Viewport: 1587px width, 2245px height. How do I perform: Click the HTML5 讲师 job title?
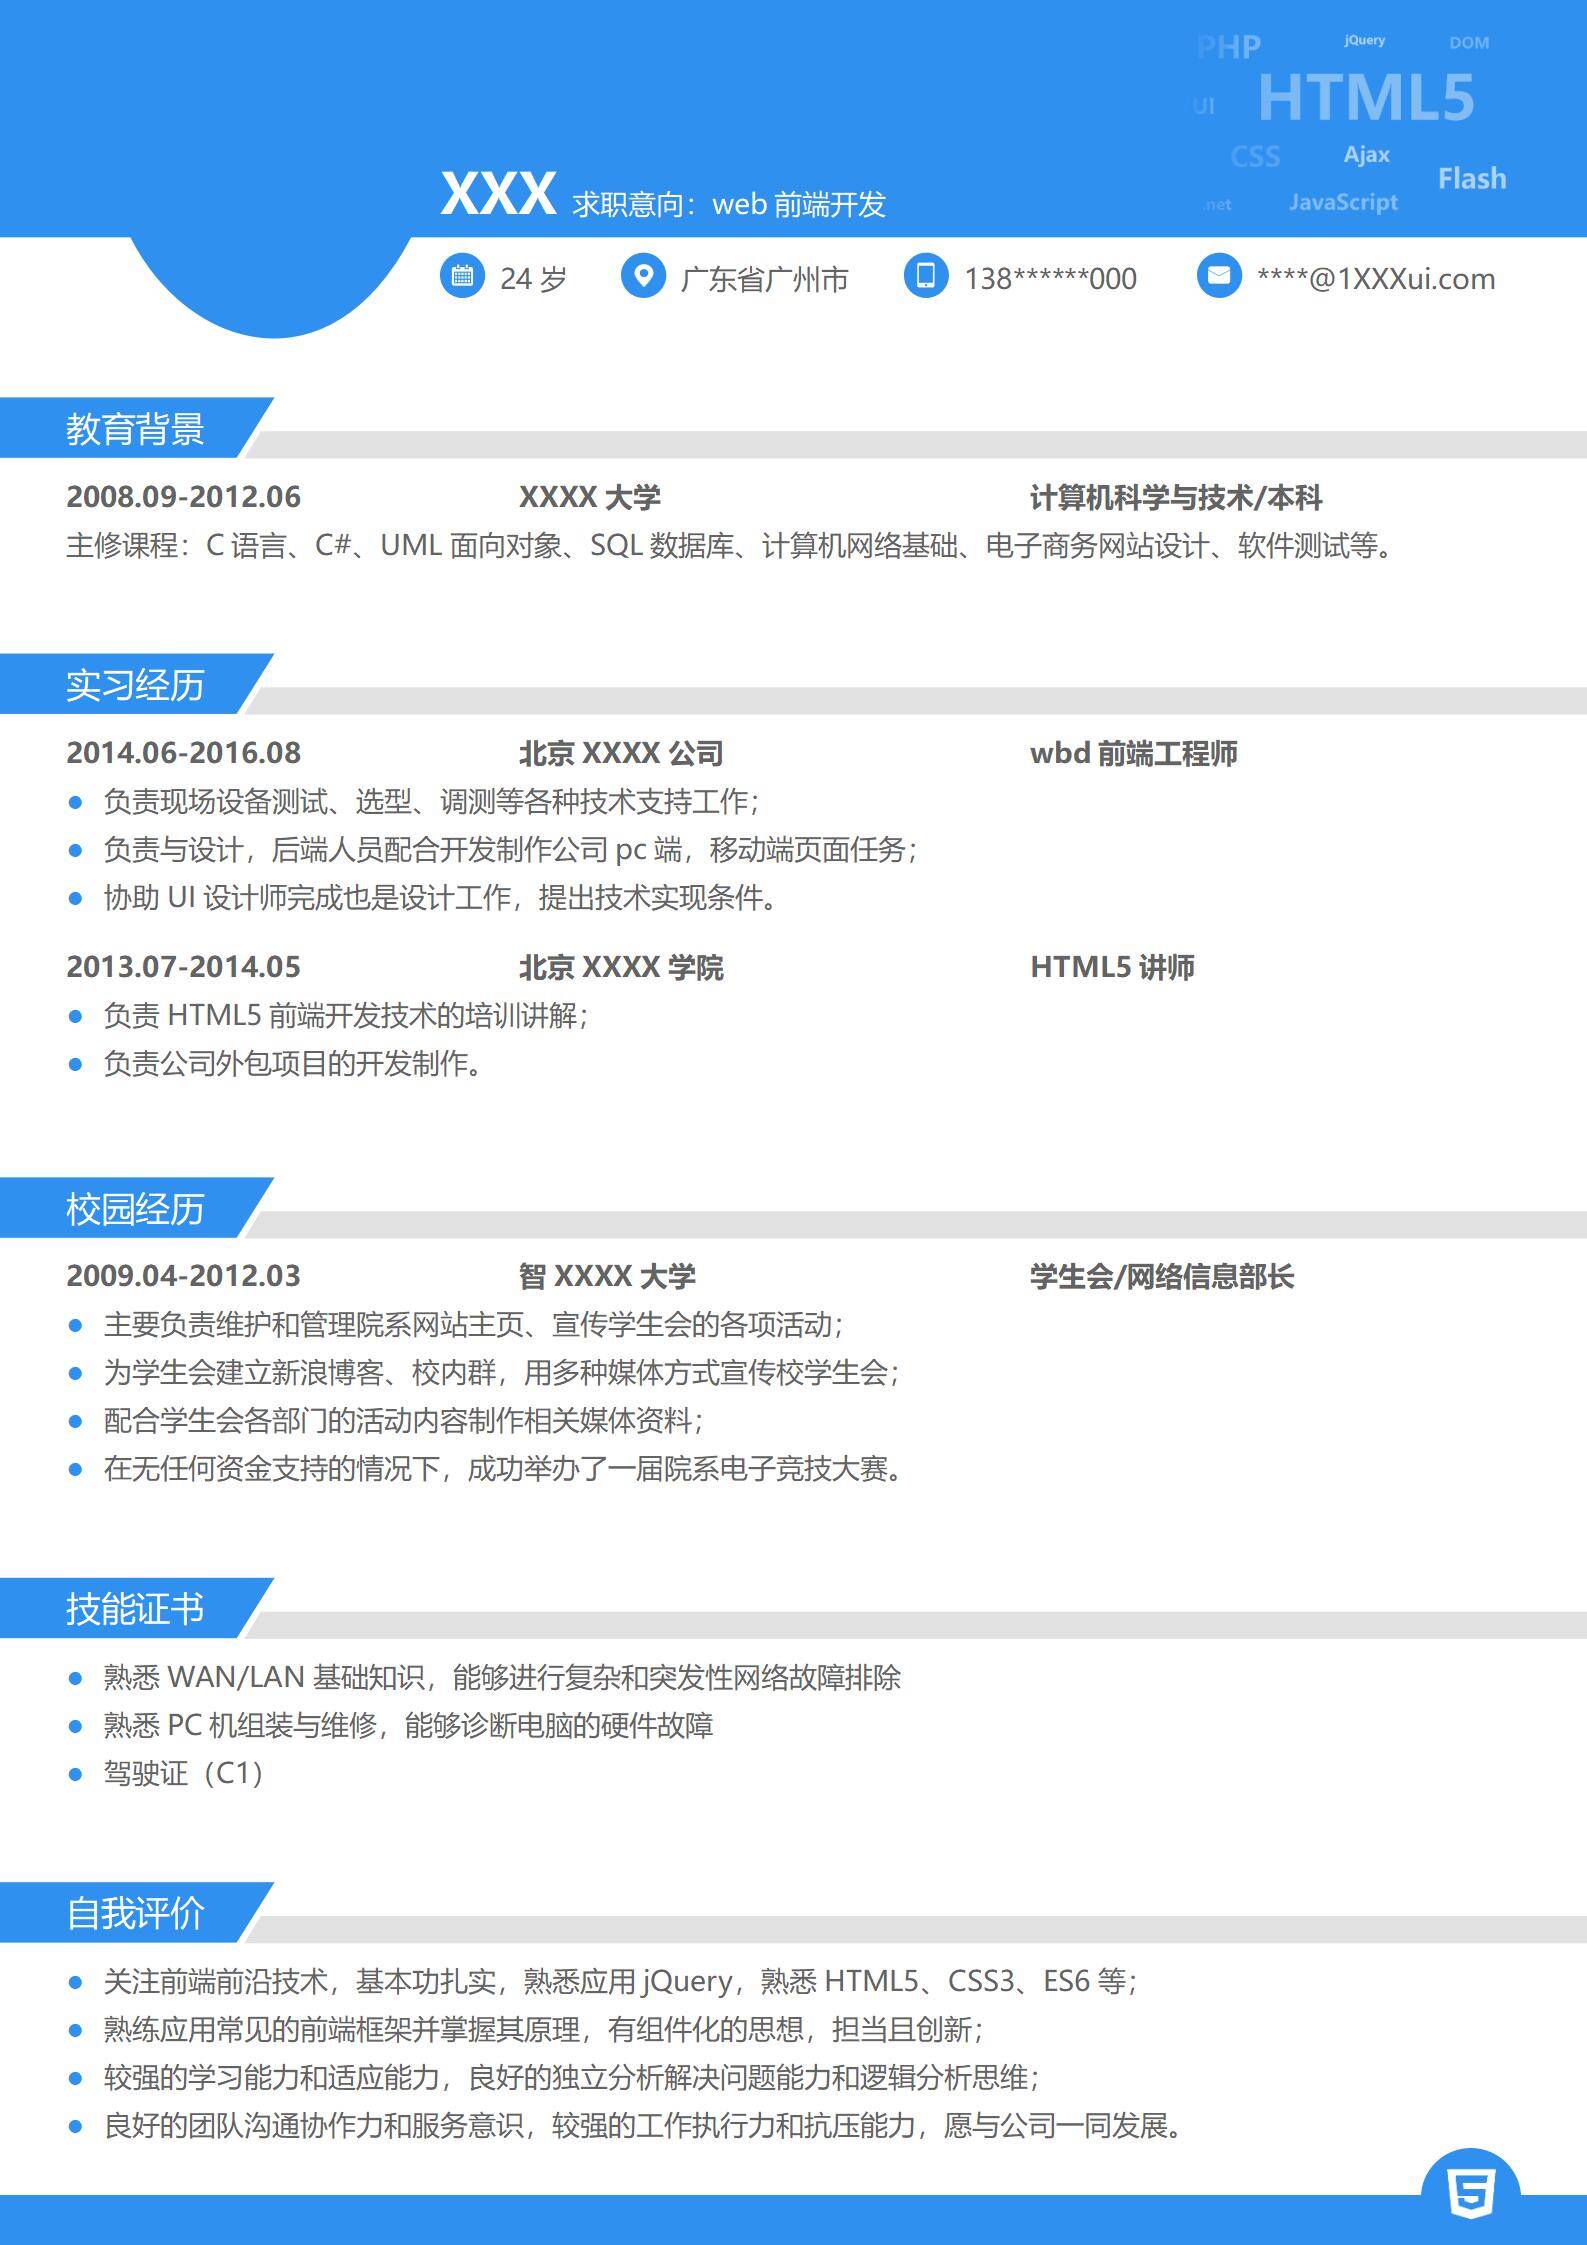[x=1112, y=967]
